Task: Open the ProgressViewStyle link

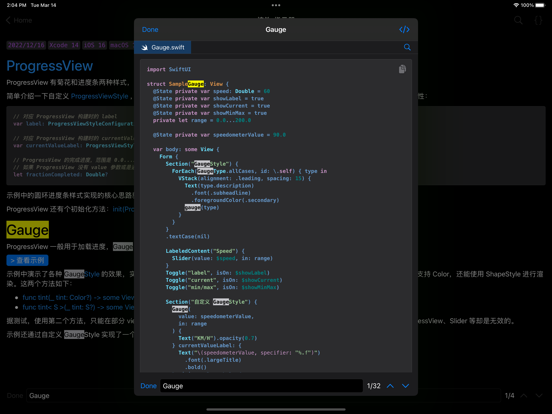Action: point(100,96)
